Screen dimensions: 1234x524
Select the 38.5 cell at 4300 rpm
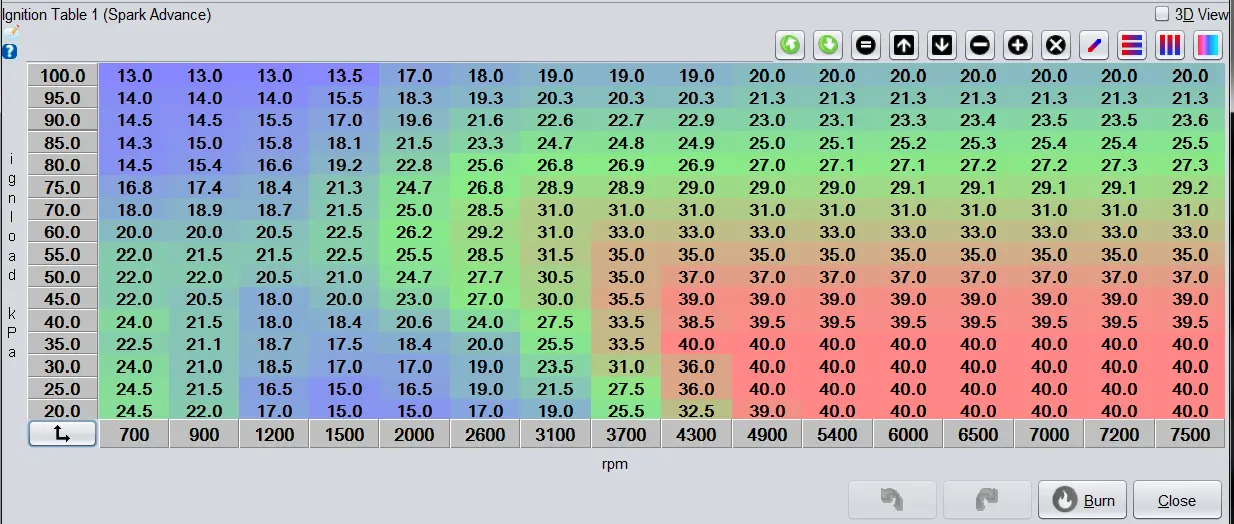click(697, 322)
